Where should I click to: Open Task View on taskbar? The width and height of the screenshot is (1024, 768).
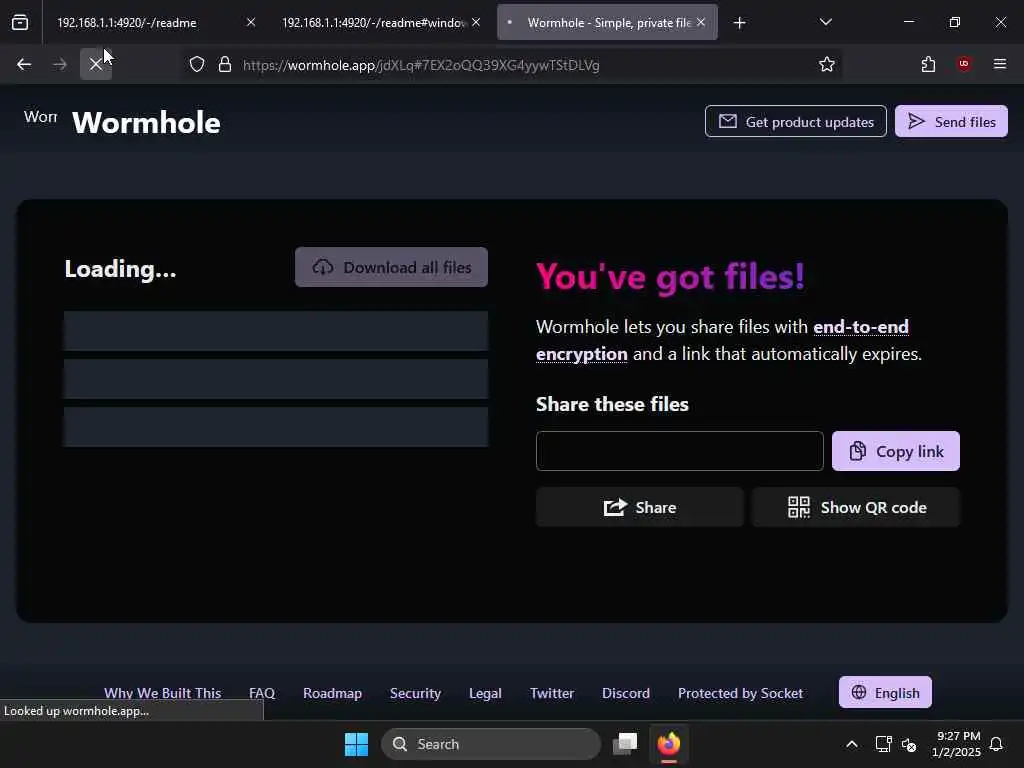click(x=625, y=744)
